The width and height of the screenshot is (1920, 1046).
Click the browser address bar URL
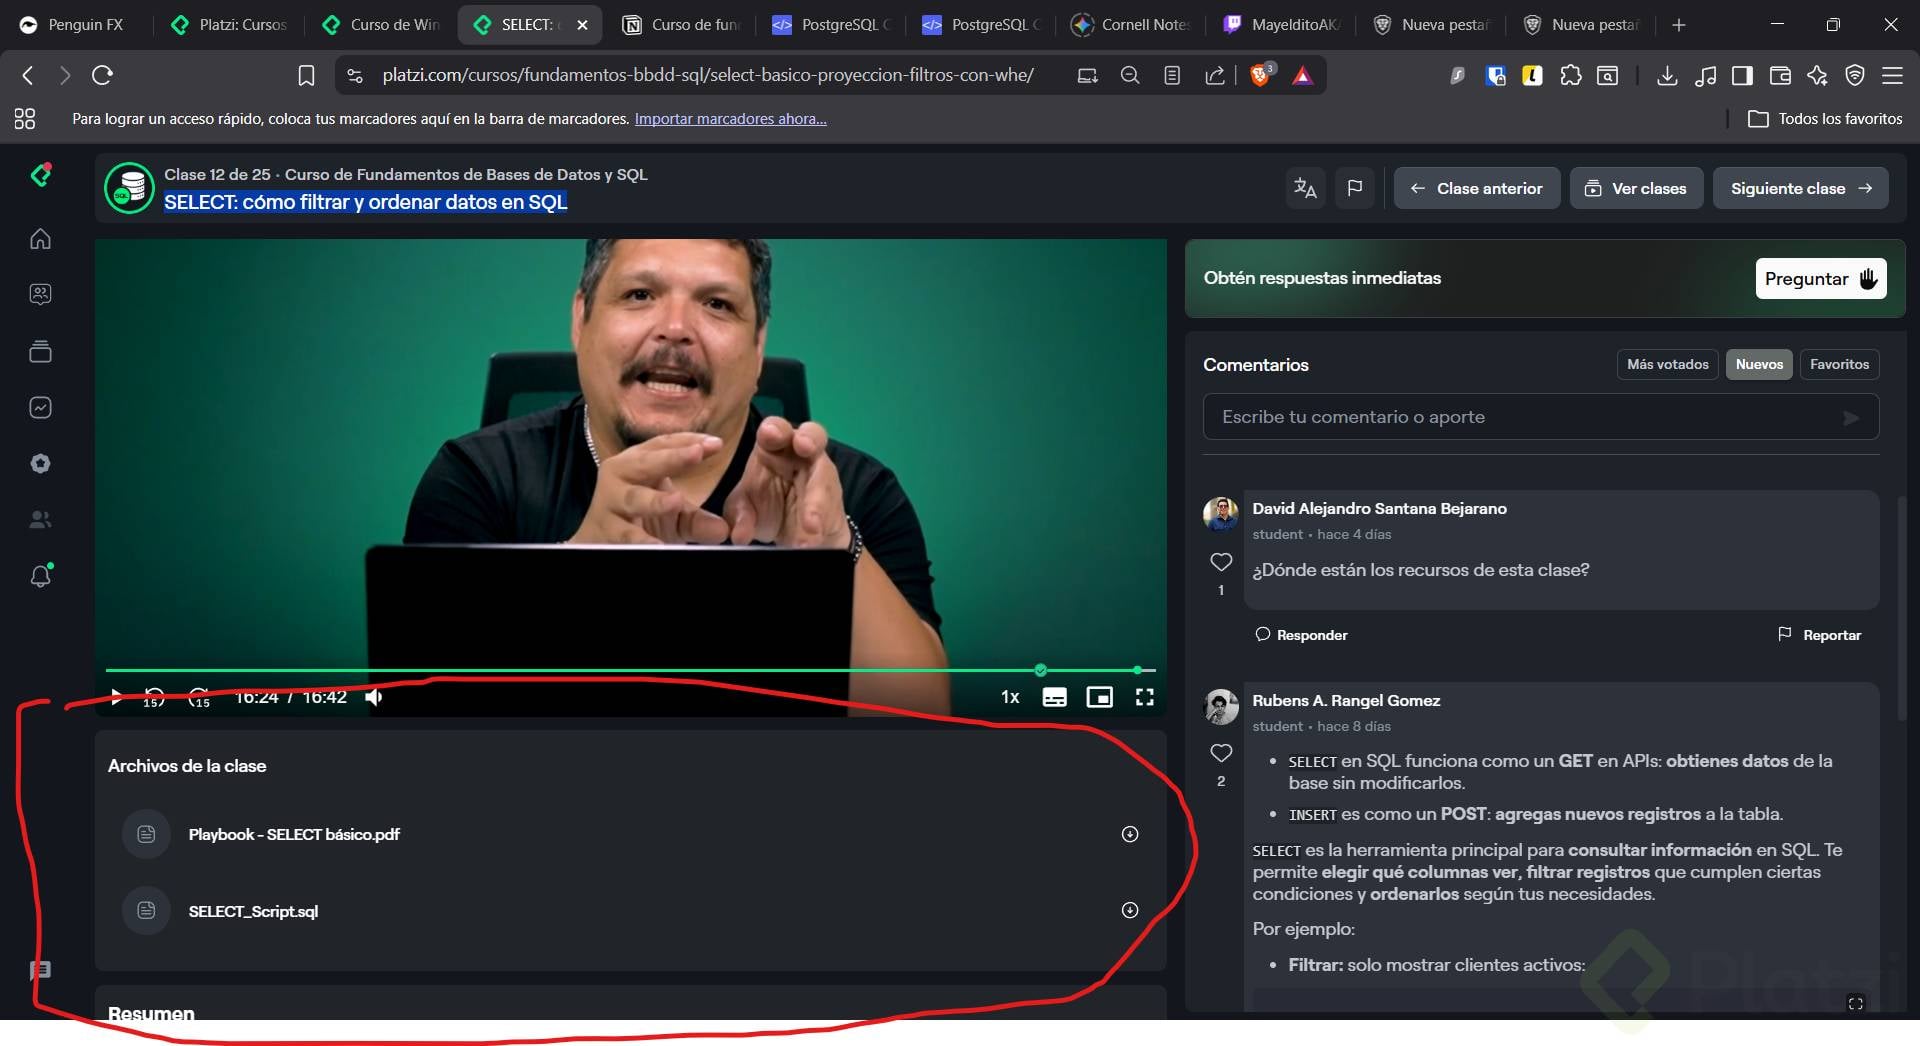click(x=708, y=75)
